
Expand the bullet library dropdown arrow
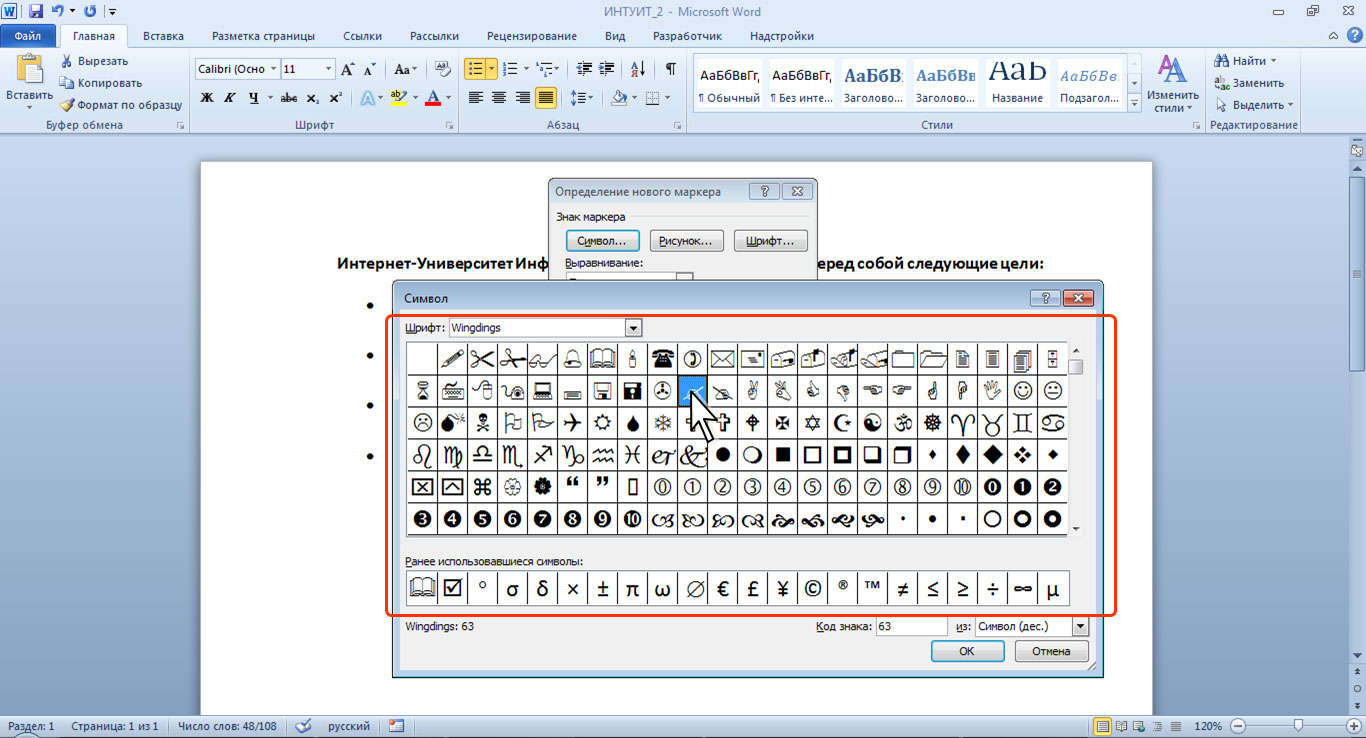[x=492, y=69]
